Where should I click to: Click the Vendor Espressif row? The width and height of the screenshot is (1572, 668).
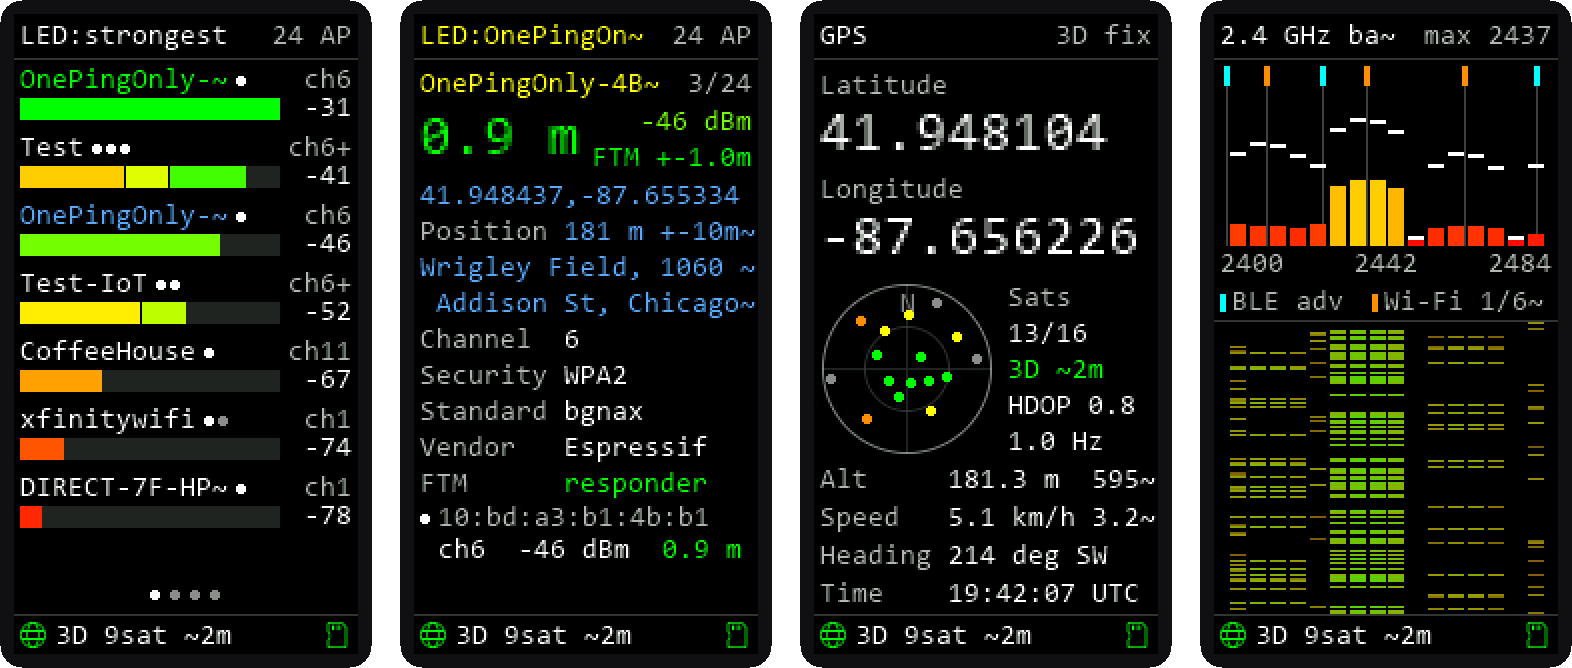(564, 447)
